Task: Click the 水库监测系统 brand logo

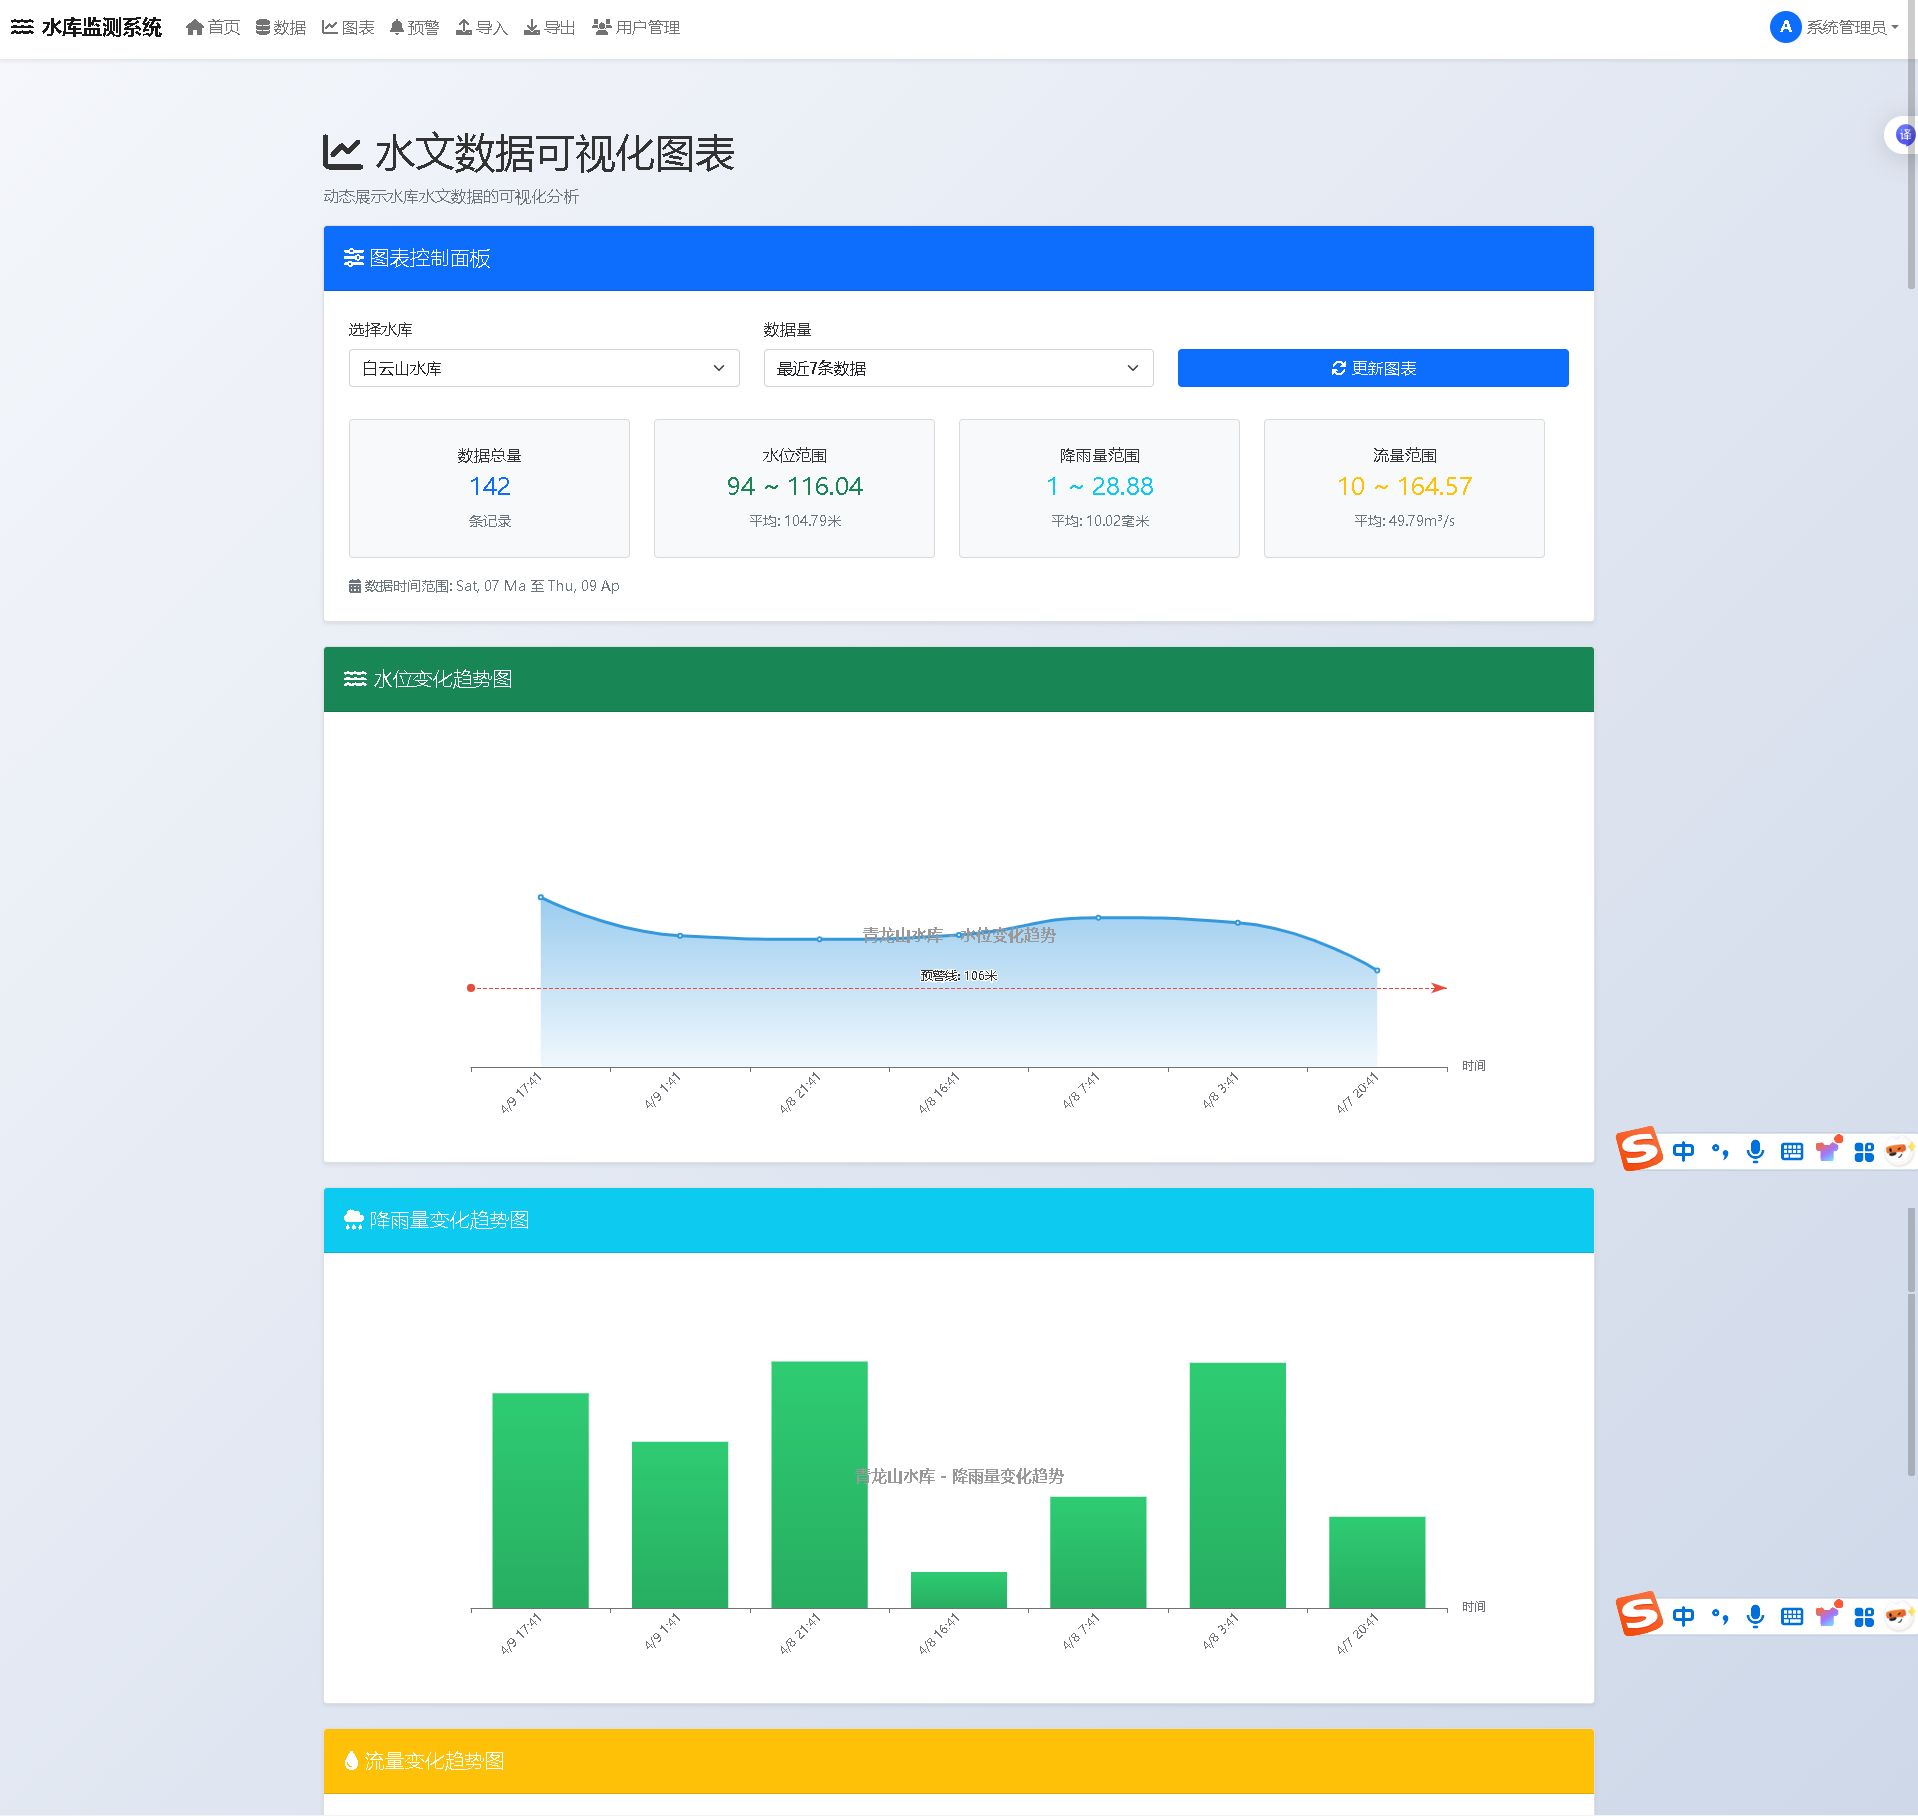Action: click(x=86, y=27)
